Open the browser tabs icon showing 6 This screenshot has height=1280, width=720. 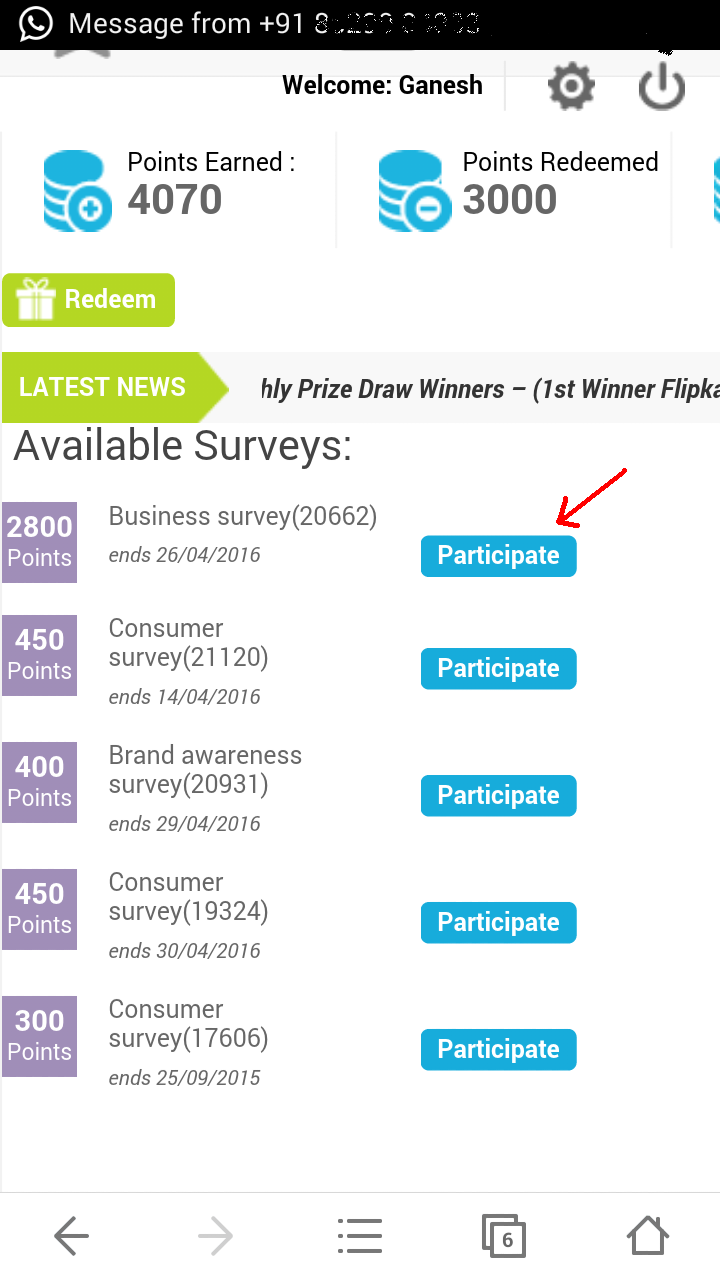tap(504, 1236)
